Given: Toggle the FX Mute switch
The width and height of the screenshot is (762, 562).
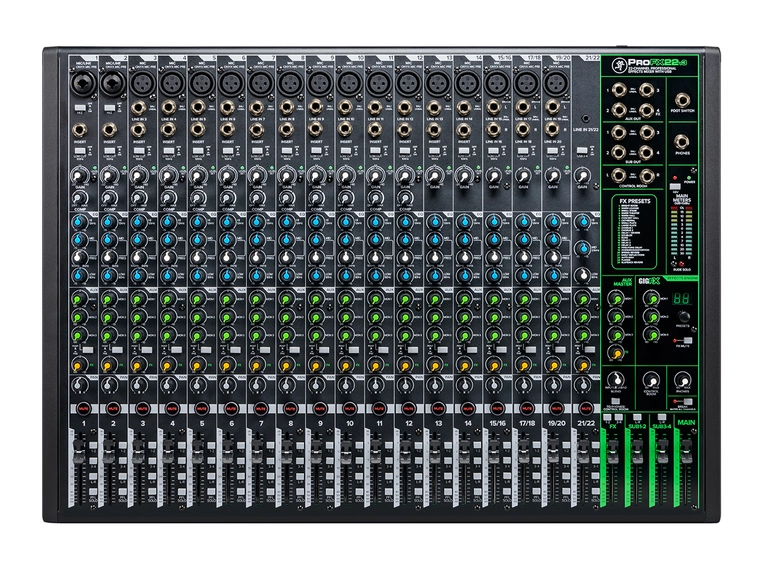Looking at the screenshot, I should (687, 341).
